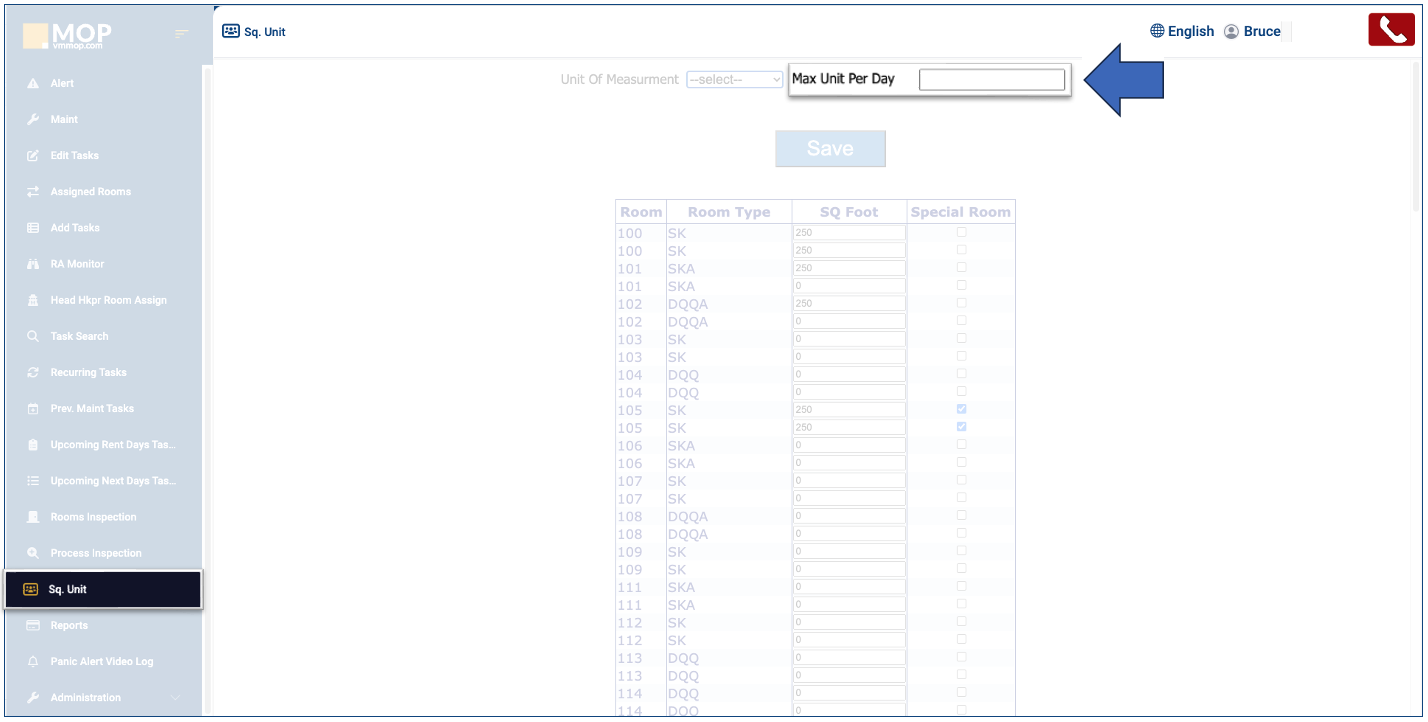Toggle Special Room checkbox for first room 102
This screenshot has width=1428, height=722.
tap(961, 303)
